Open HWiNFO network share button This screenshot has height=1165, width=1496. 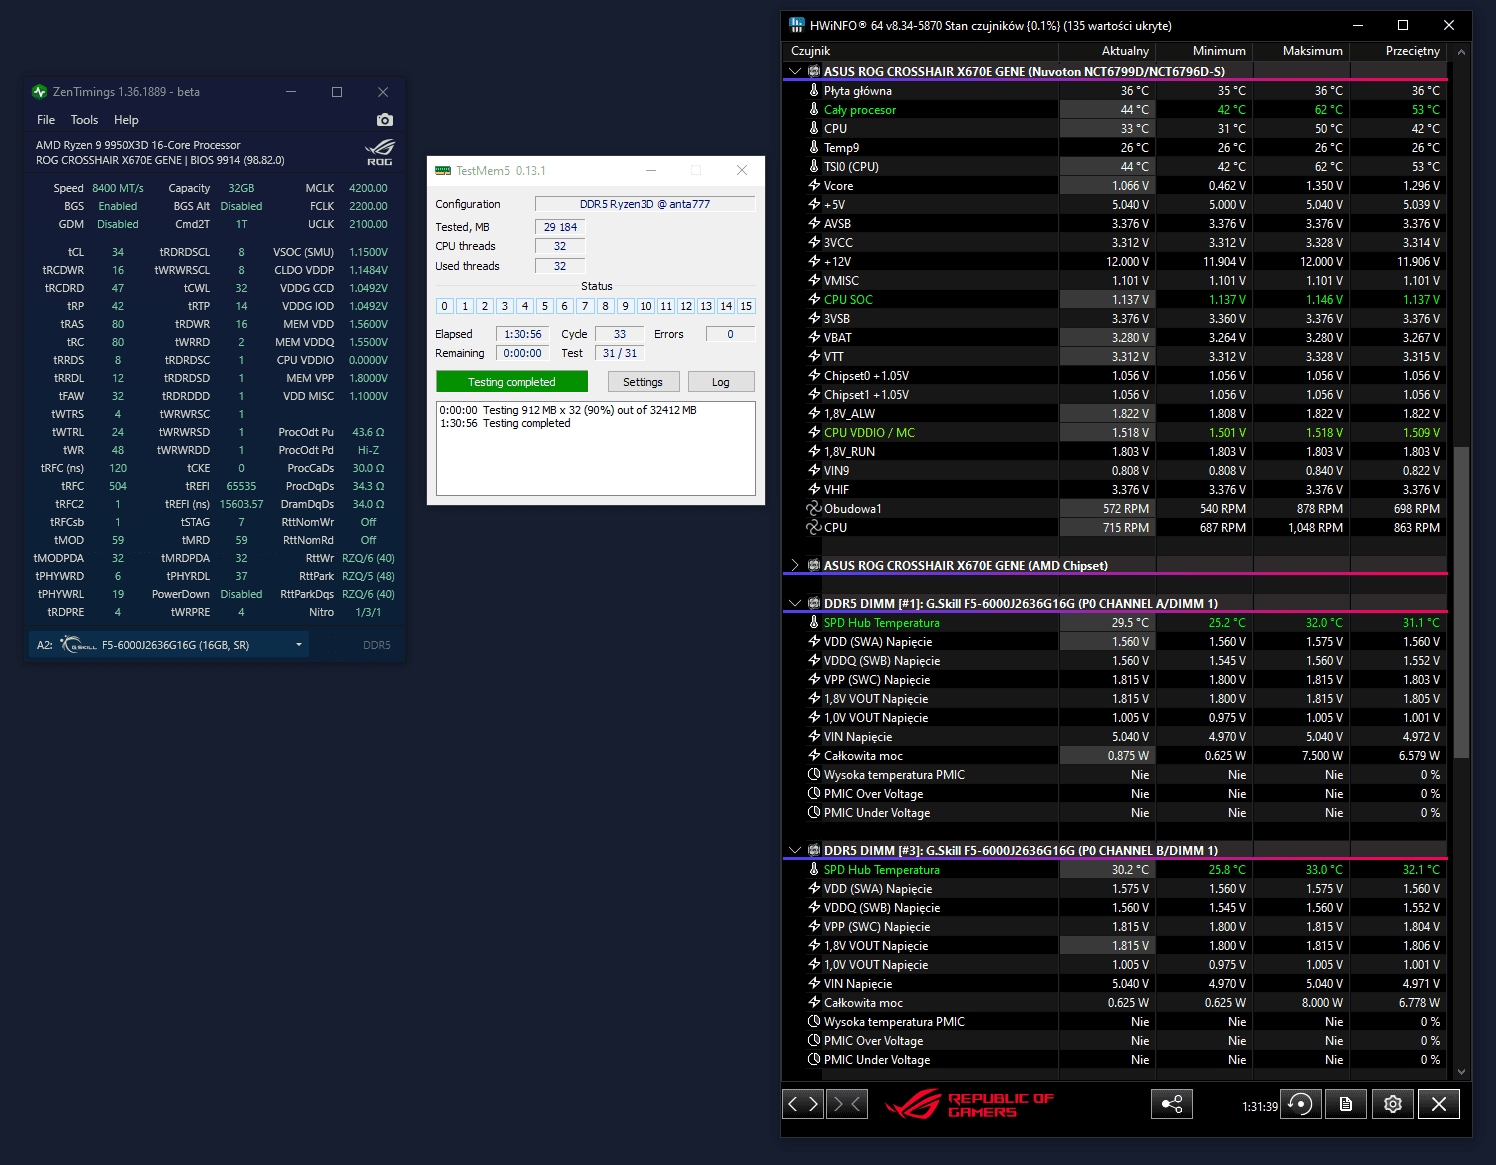click(x=1172, y=1104)
